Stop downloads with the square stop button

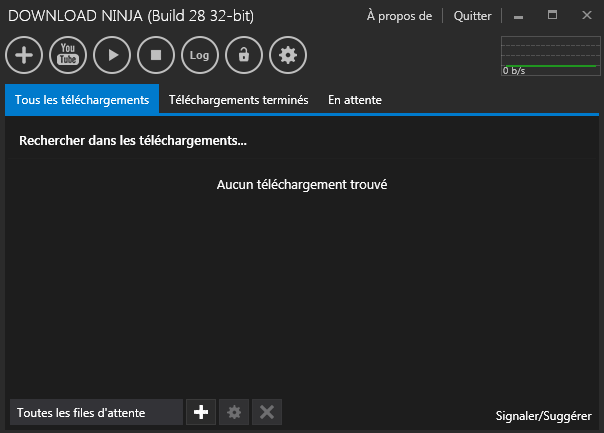tap(156, 55)
